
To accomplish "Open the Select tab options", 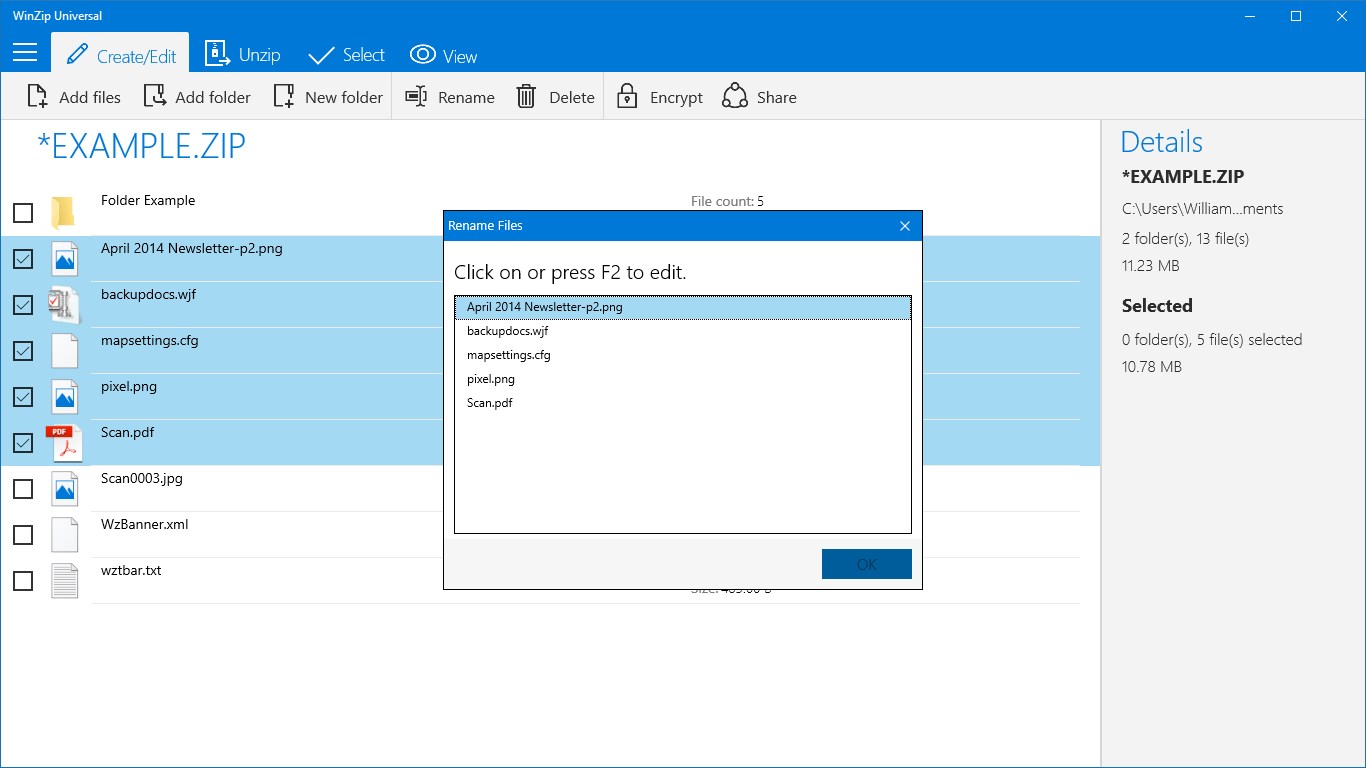I will pos(346,53).
